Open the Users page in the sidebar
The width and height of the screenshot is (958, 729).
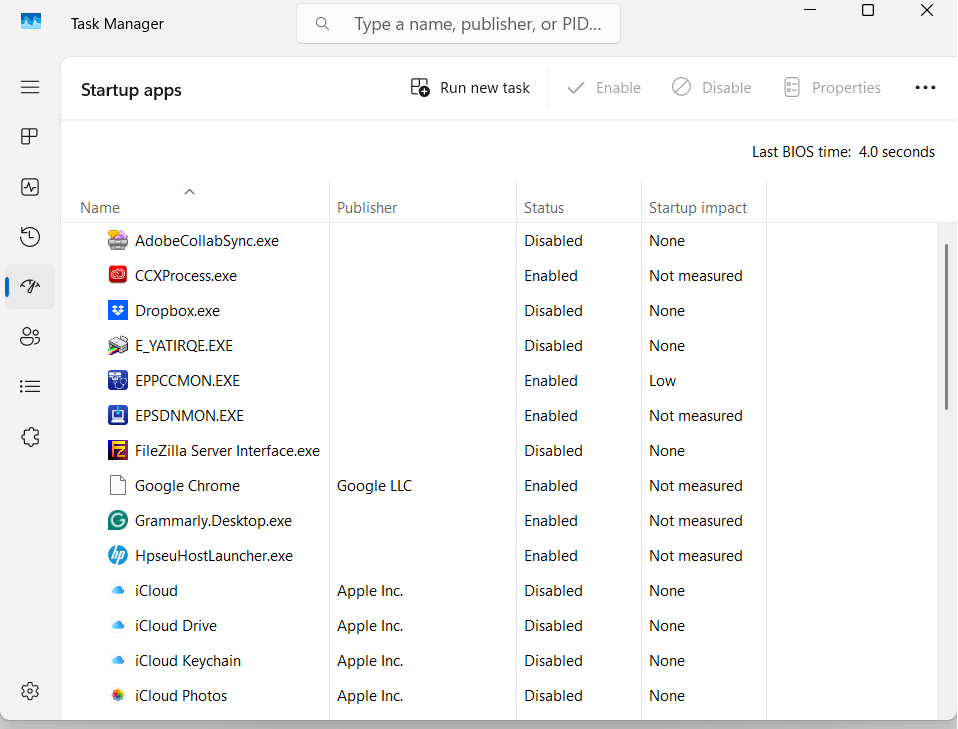tap(30, 336)
